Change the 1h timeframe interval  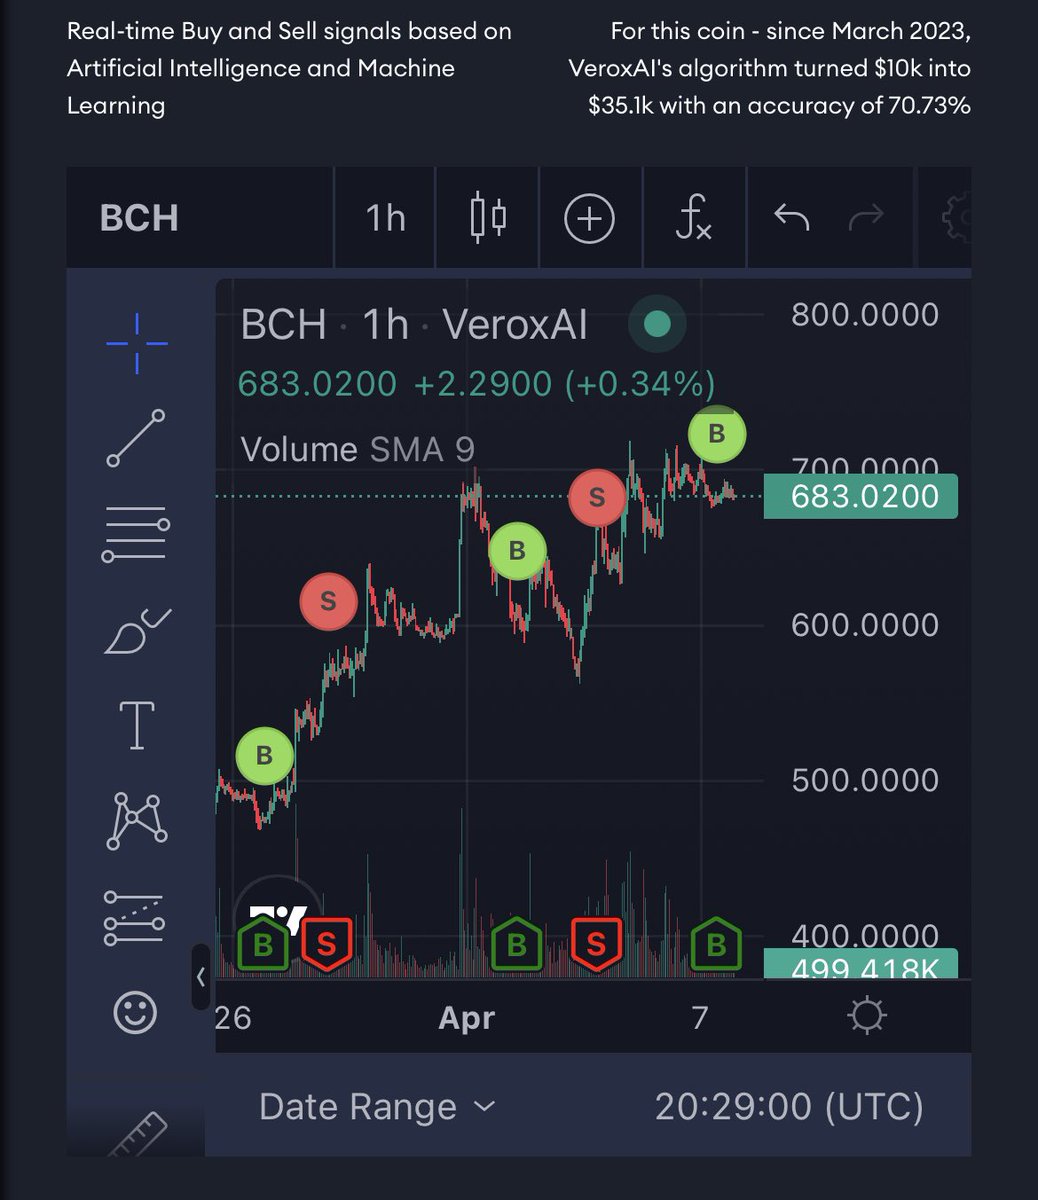385,218
